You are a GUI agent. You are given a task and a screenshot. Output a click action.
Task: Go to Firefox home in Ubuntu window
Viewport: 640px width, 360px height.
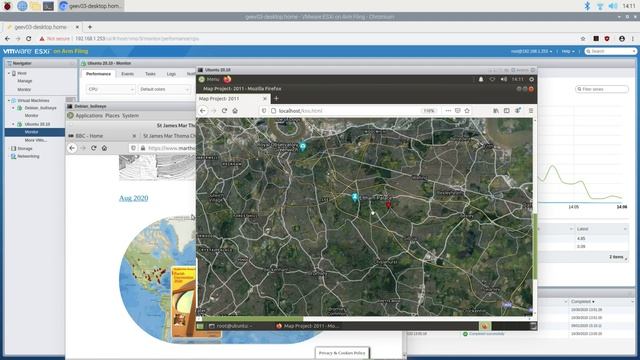click(x=235, y=111)
